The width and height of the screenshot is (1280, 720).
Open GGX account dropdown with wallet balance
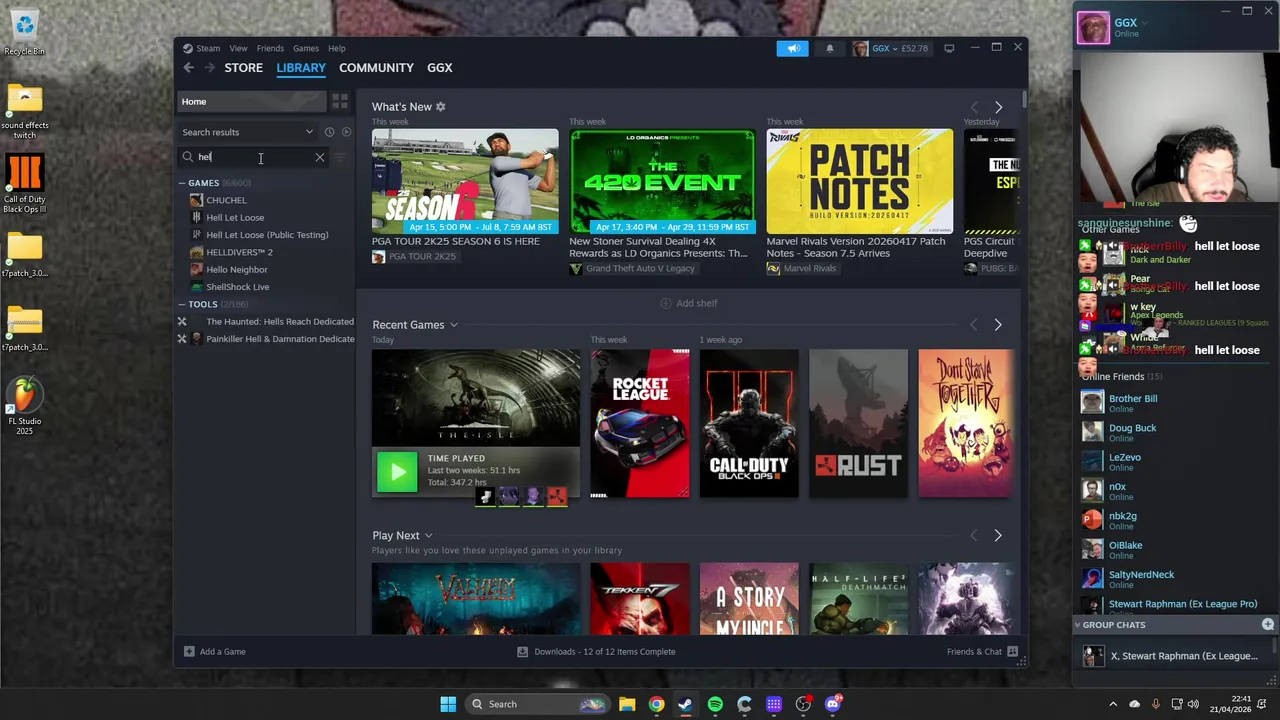[890, 48]
